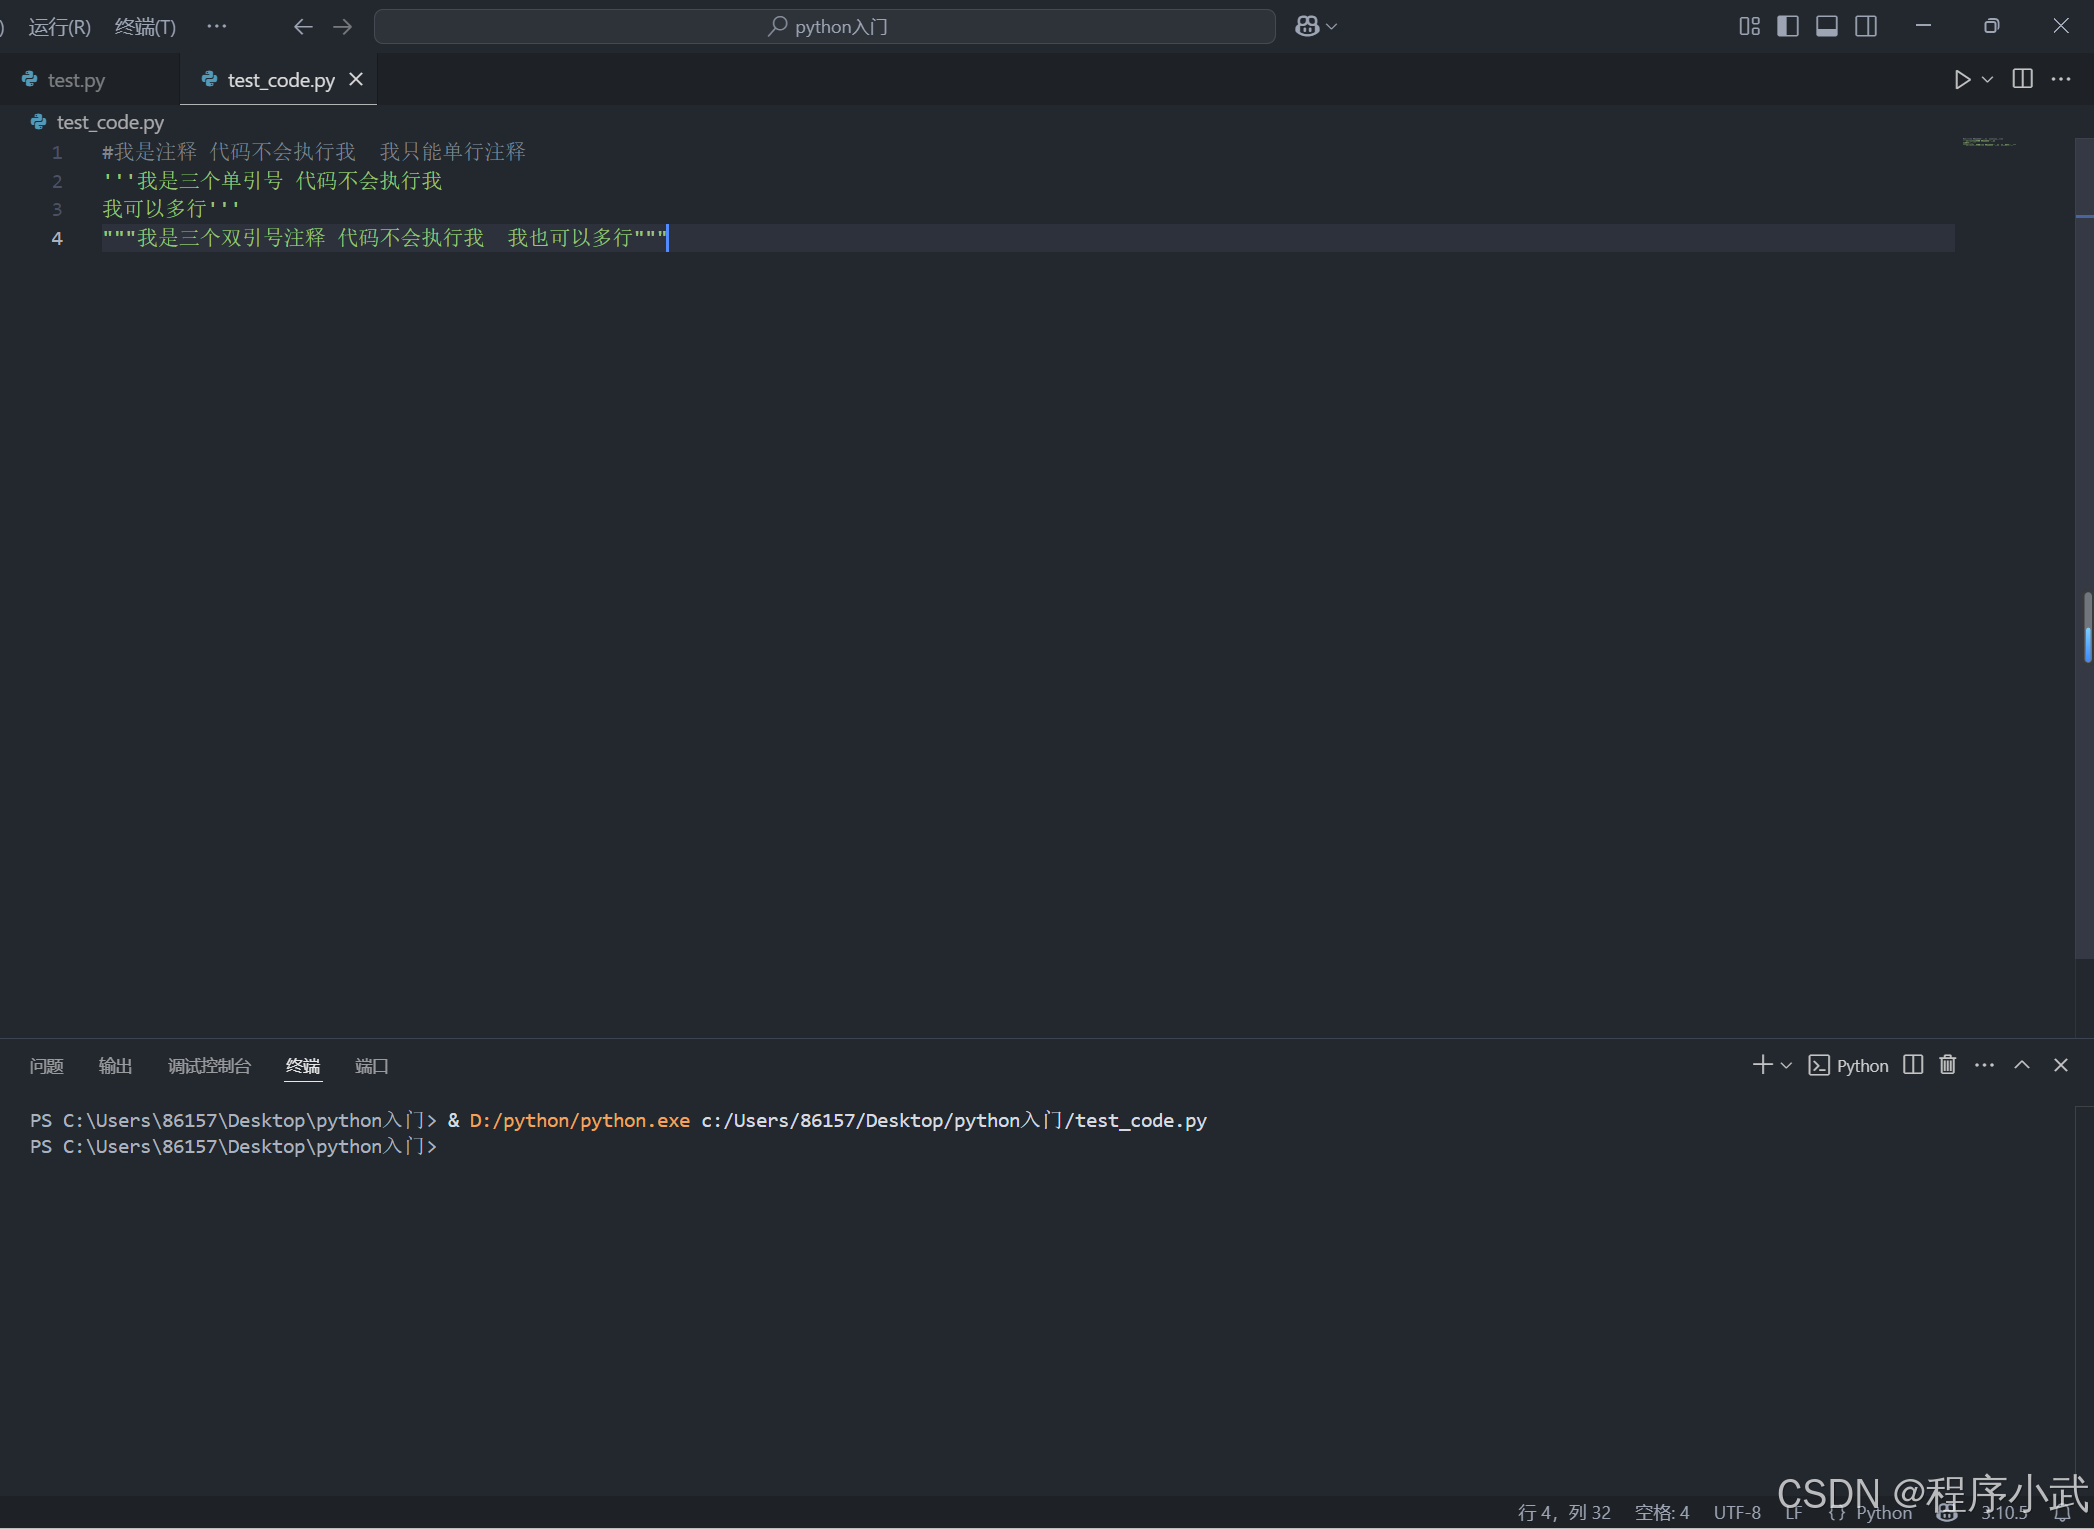The height and width of the screenshot is (1529, 2094).
Task: Run the Python file with play icon
Action: tap(1961, 80)
